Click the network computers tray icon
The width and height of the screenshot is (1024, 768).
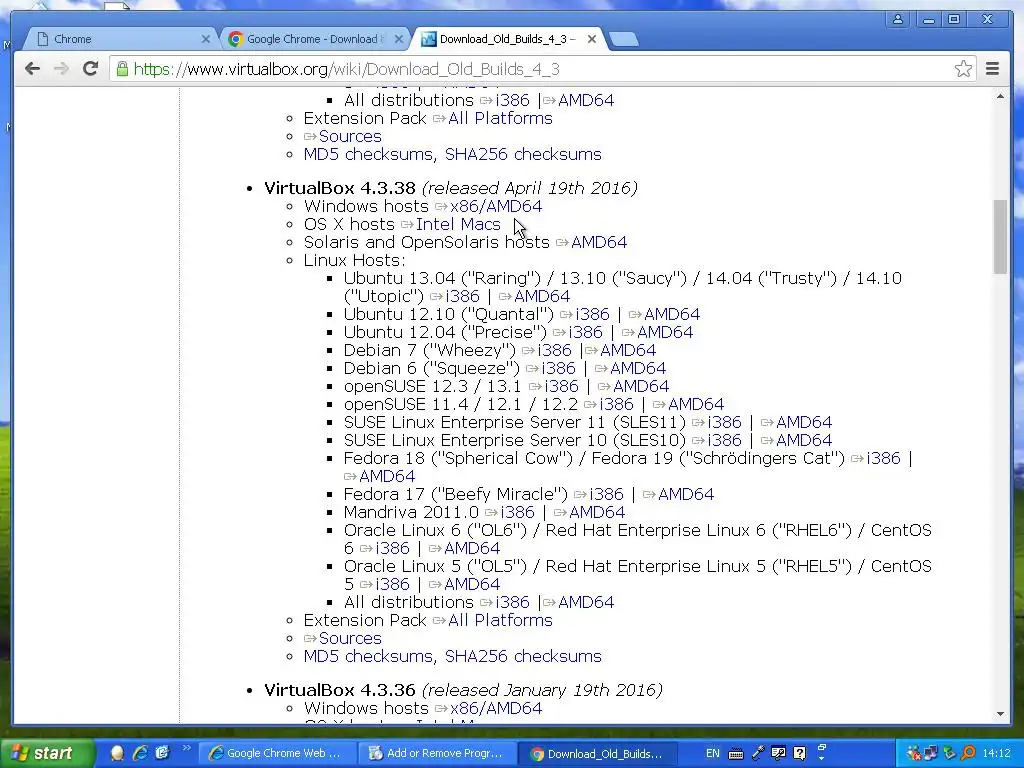click(931, 753)
